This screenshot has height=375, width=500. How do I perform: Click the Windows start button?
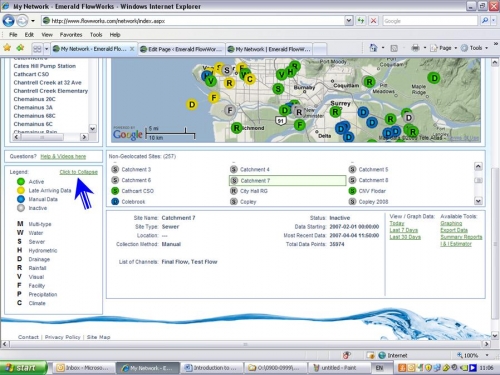[x=23, y=368]
